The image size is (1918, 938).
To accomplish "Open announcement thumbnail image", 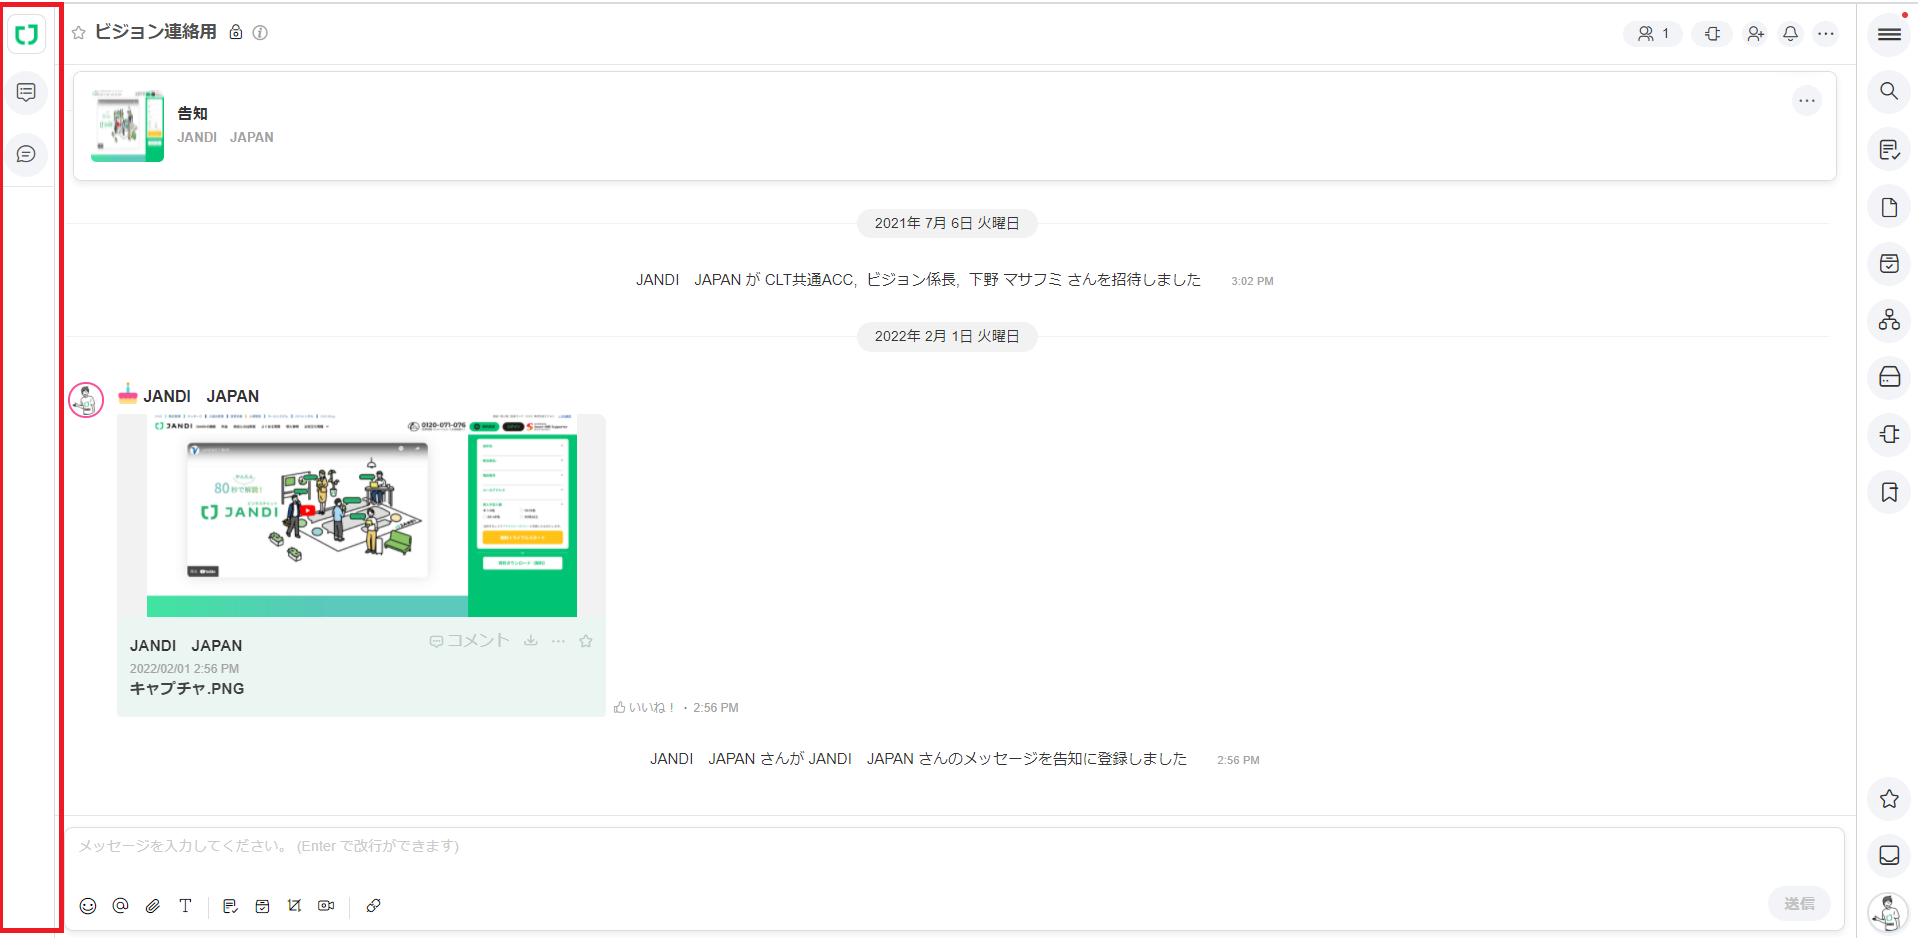I will (128, 125).
